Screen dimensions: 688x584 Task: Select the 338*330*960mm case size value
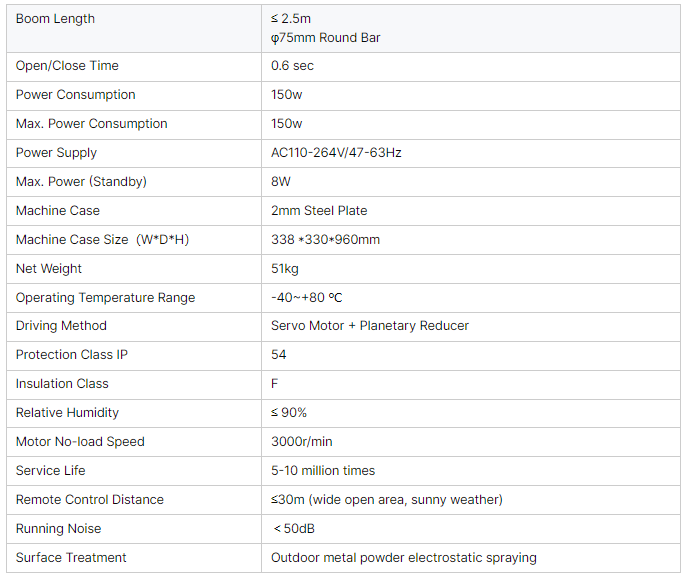[x=326, y=240]
